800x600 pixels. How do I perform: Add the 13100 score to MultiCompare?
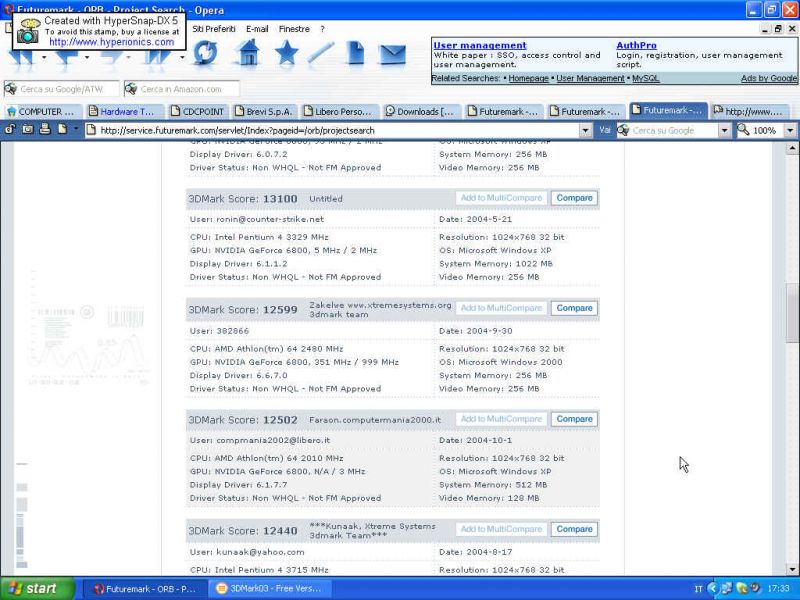point(502,198)
